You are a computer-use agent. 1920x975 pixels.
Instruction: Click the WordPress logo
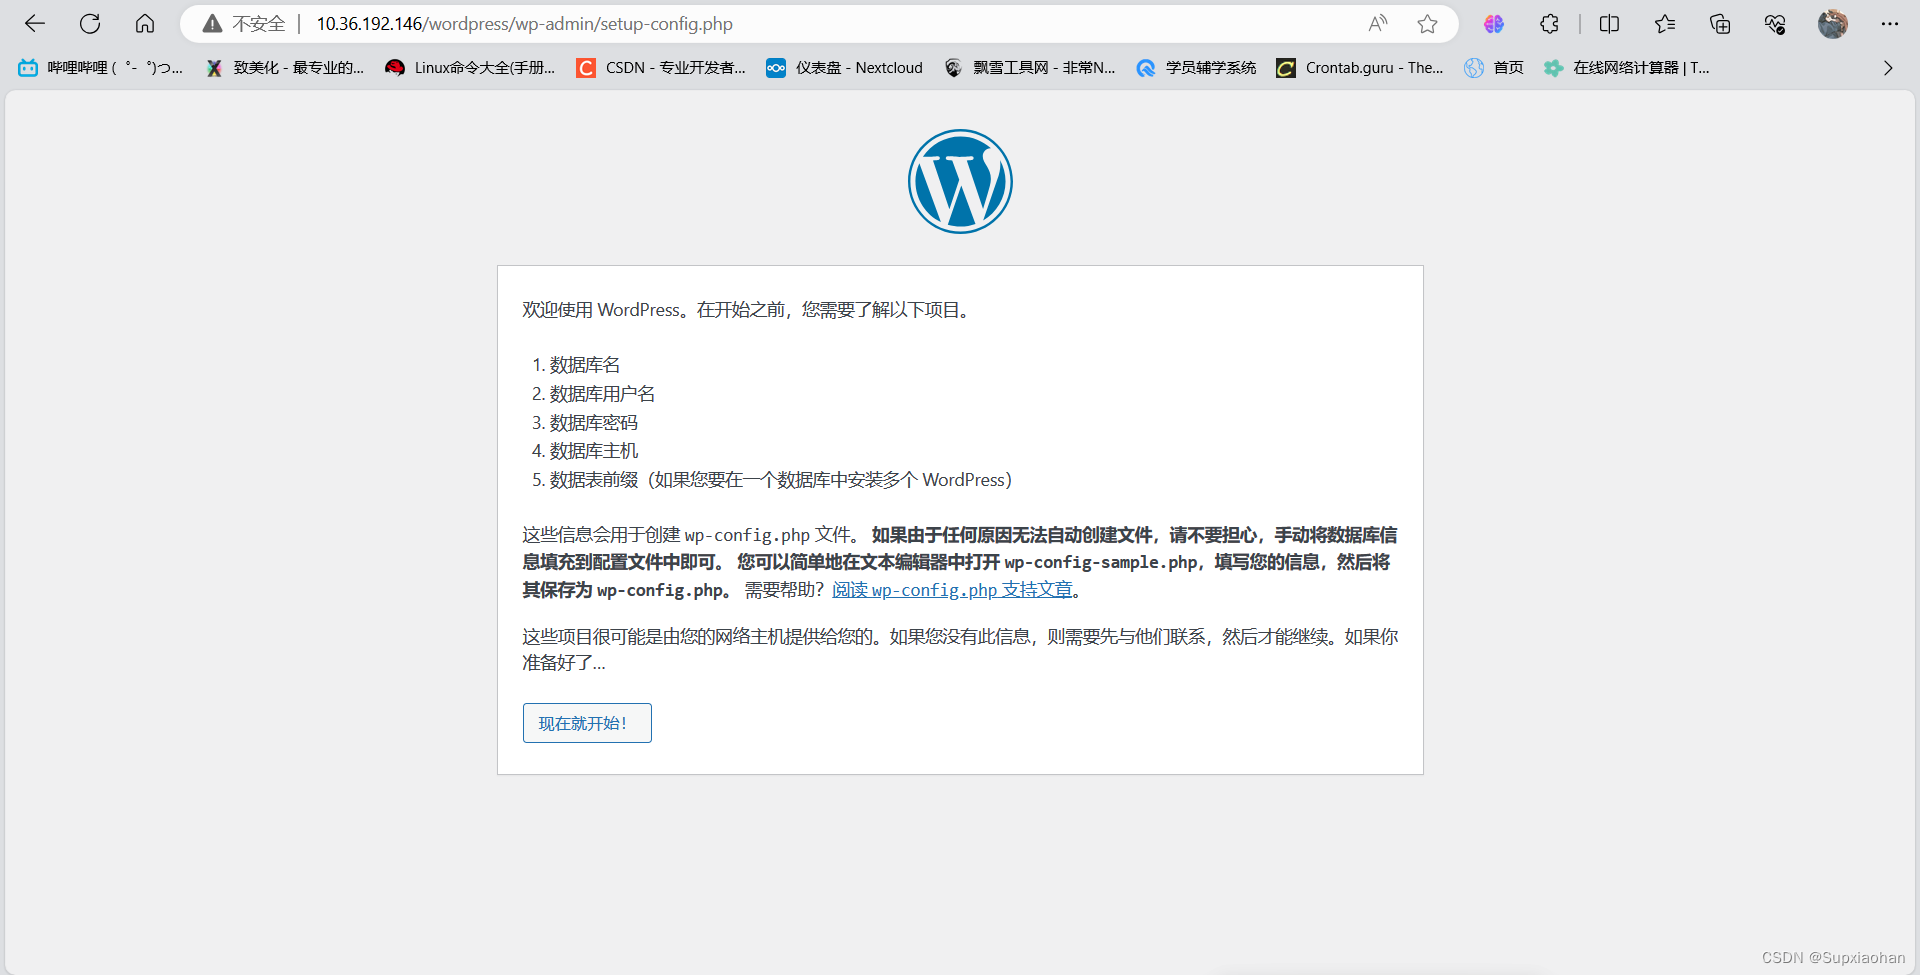pyautogui.click(x=960, y=181)
